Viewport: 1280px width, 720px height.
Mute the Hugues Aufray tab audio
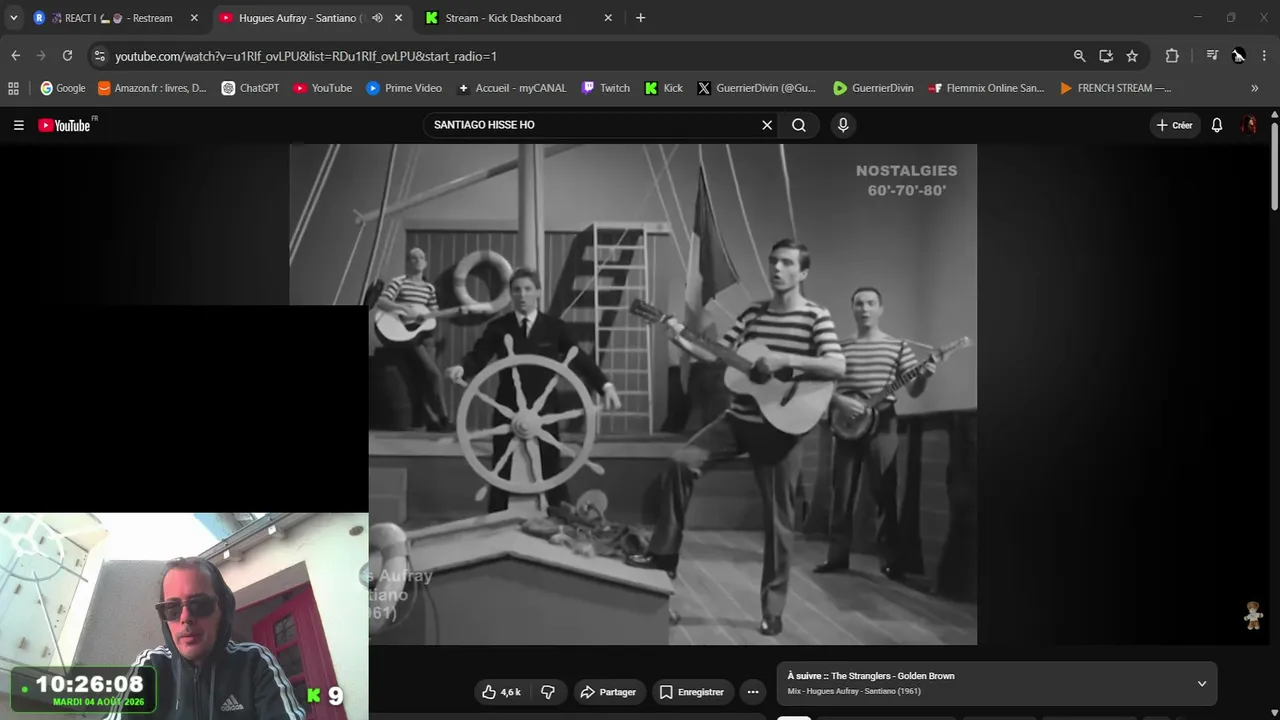click(377, 18)
